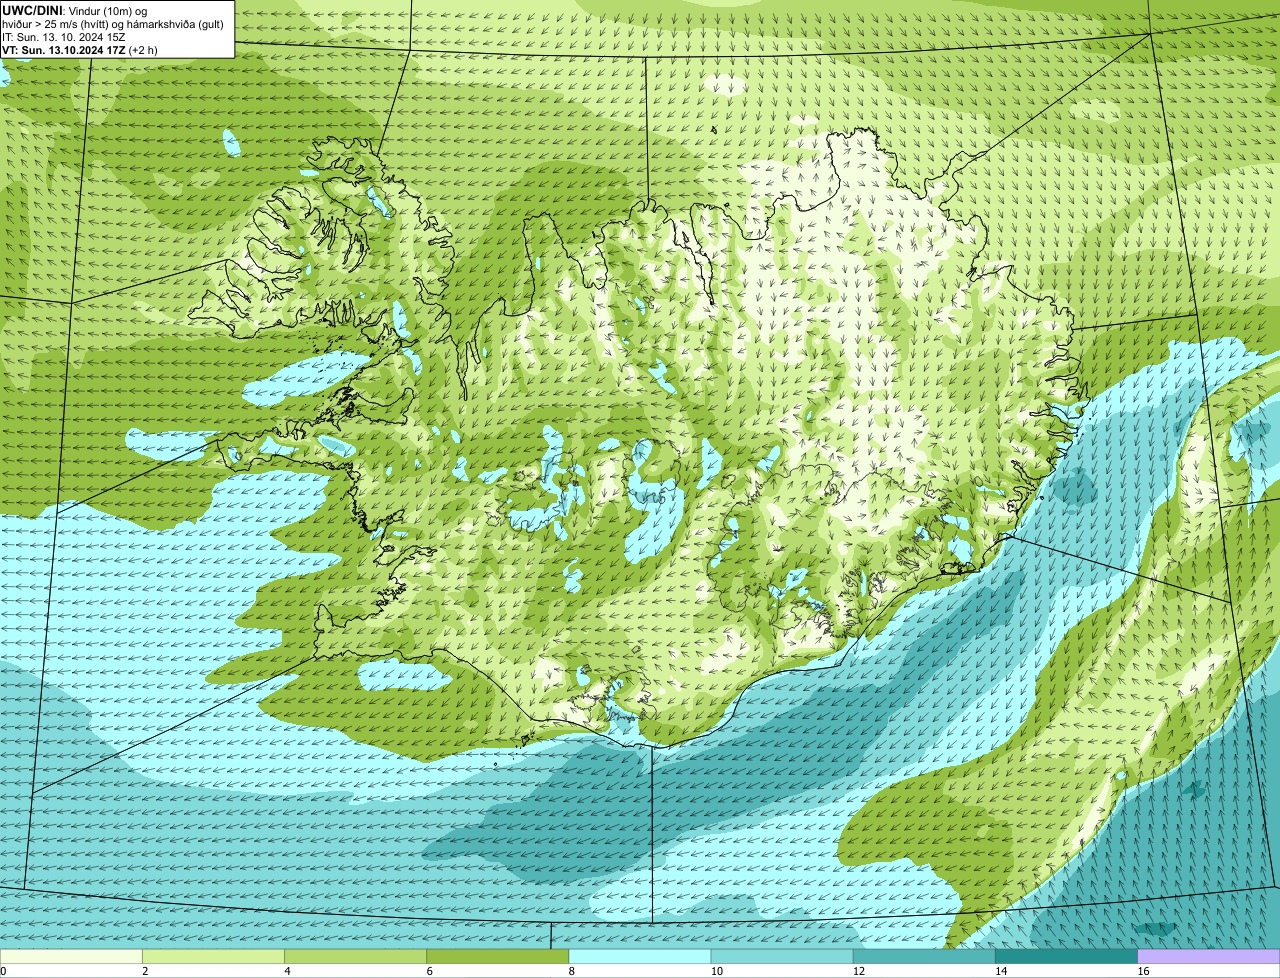This screenshot has width=1280, height=978.
Task: Click the 6–8 m/s olive green legend swatch
Action: pyautogui.click(x=498, y=956)
